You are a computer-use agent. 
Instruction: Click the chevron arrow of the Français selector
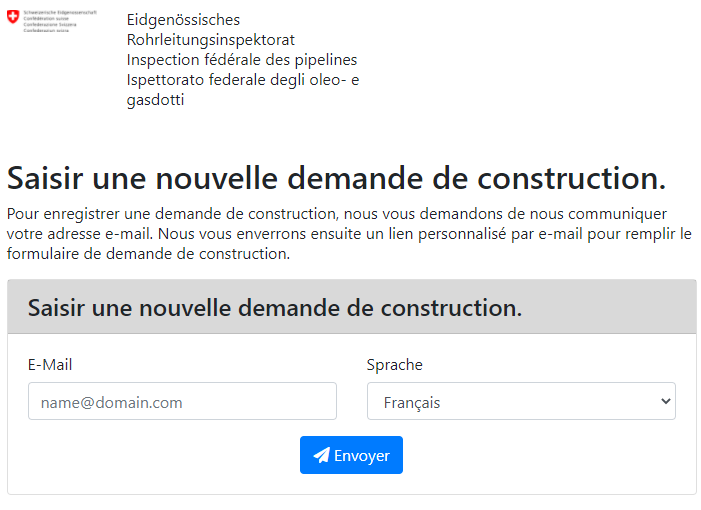click(x=666, y=401)
